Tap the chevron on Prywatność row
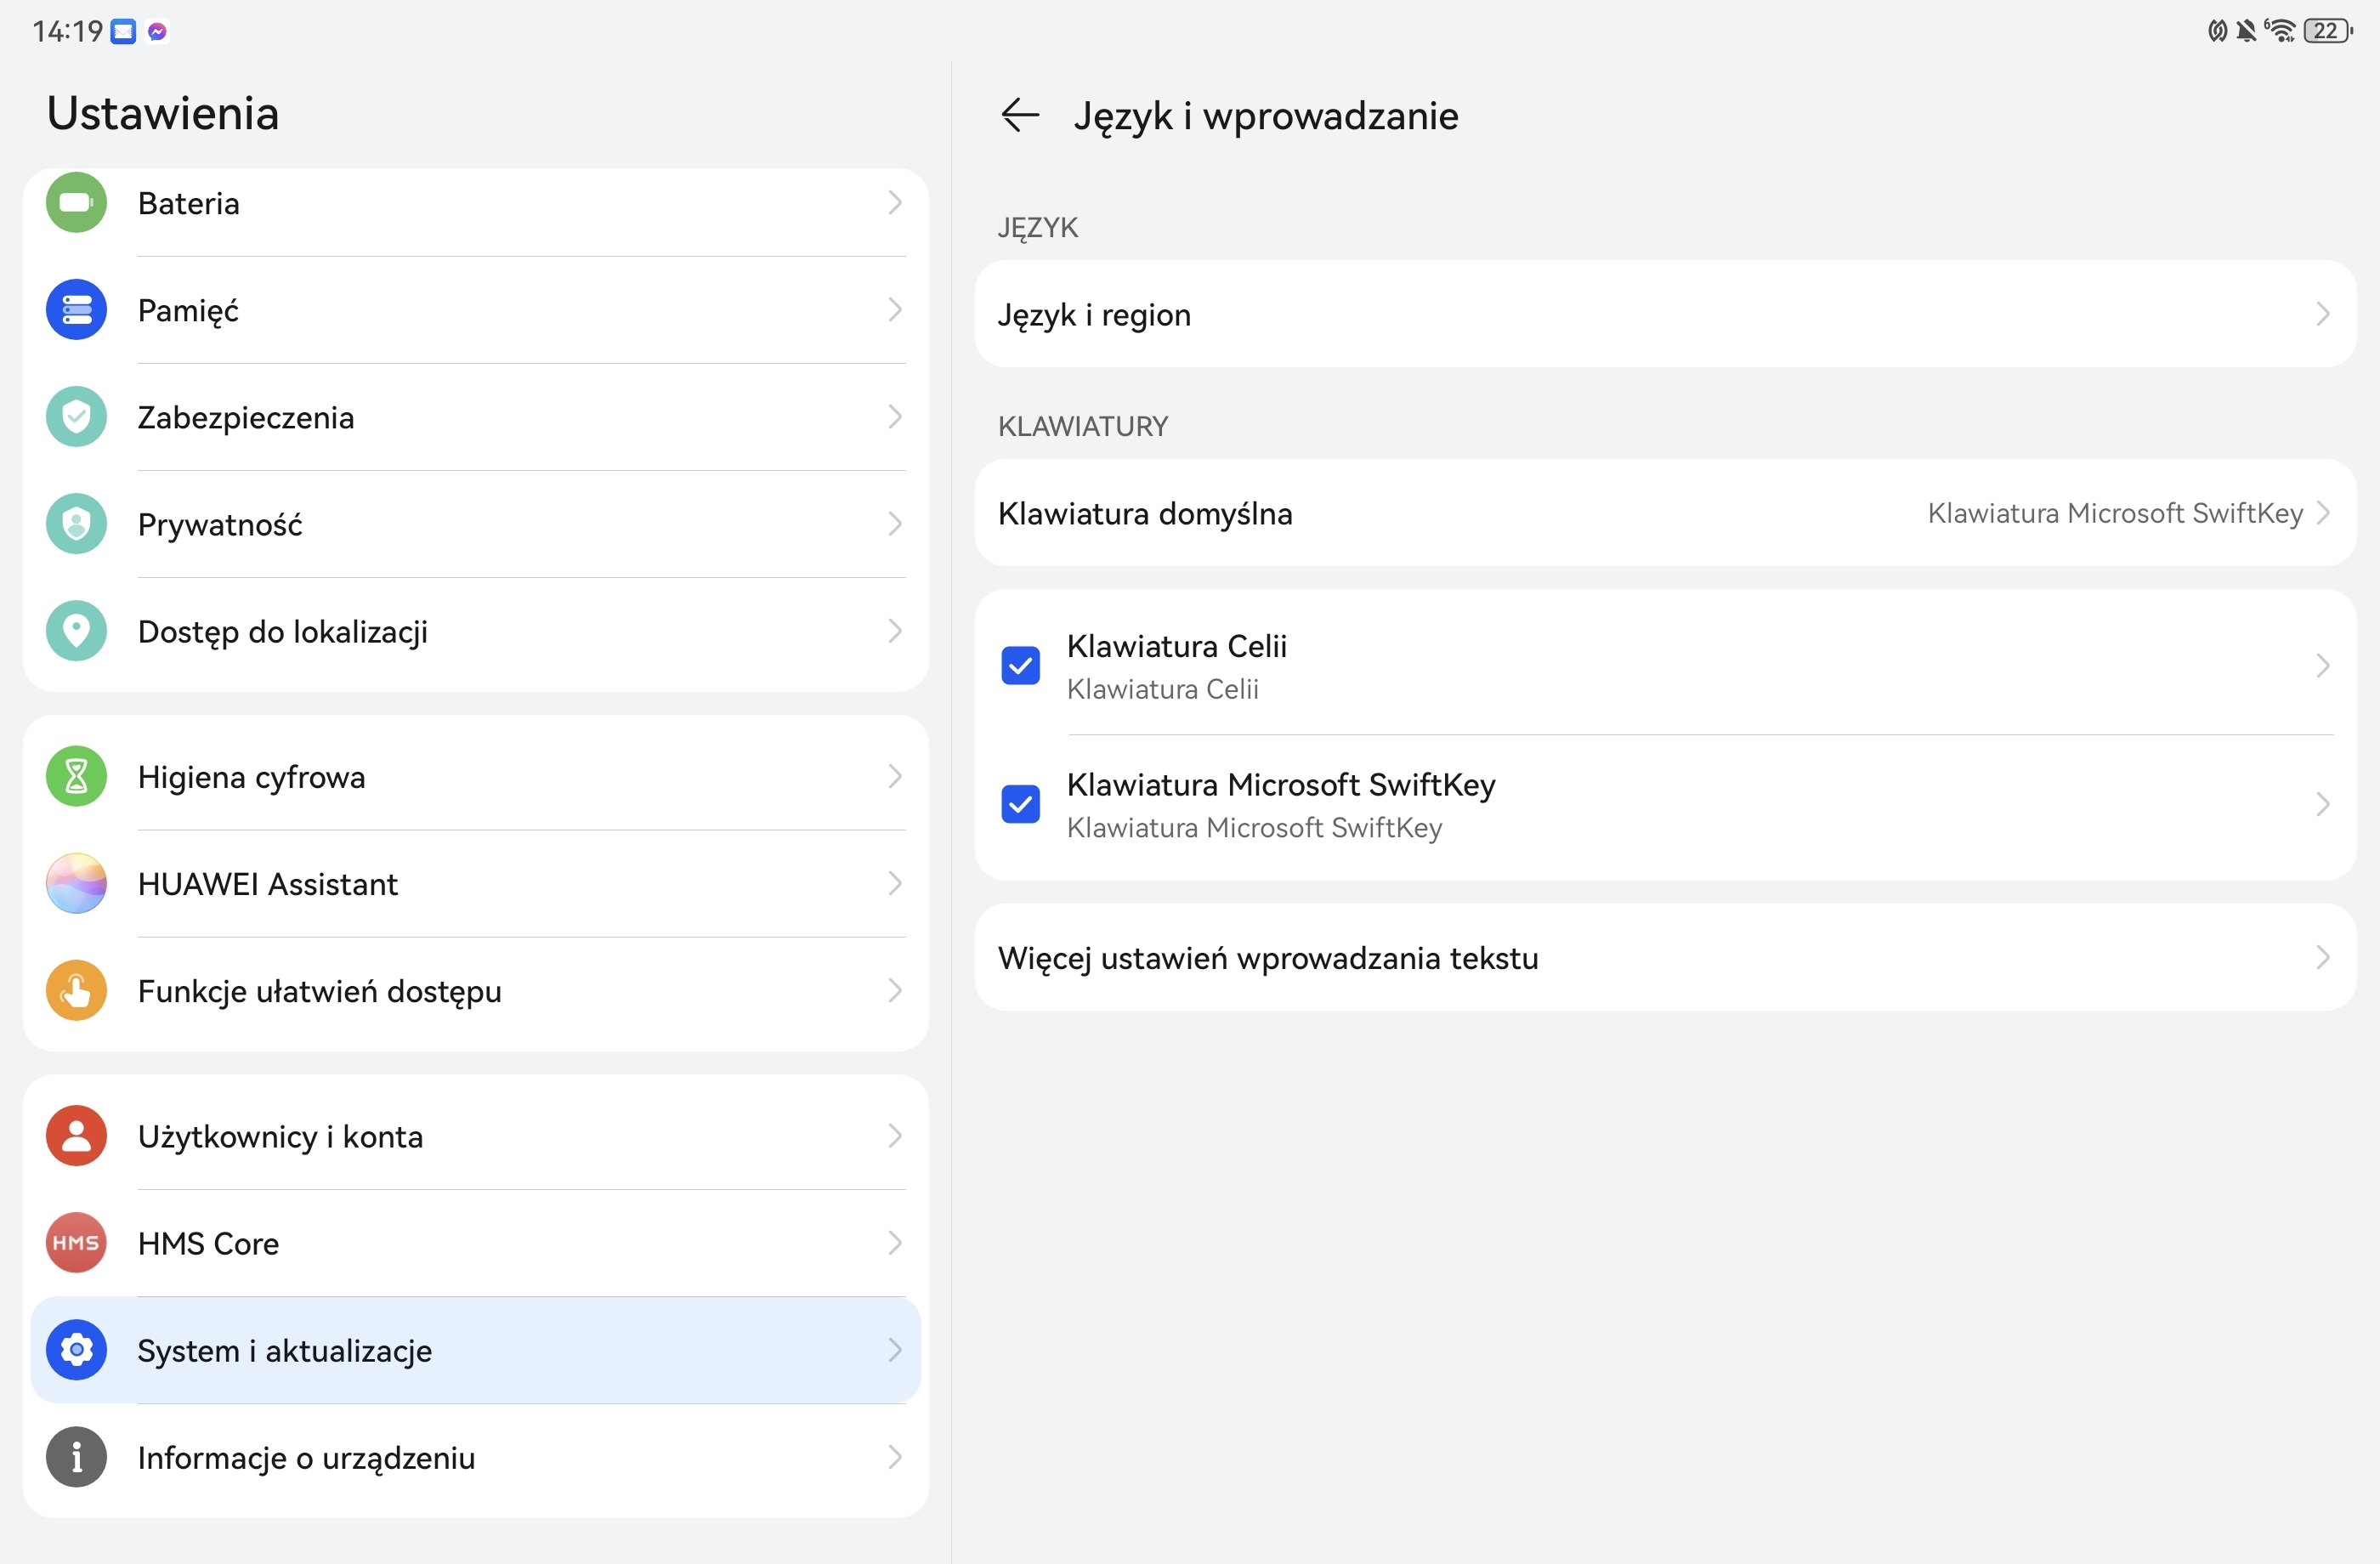The image size is (2380, 1564). [x=895, y=524]
